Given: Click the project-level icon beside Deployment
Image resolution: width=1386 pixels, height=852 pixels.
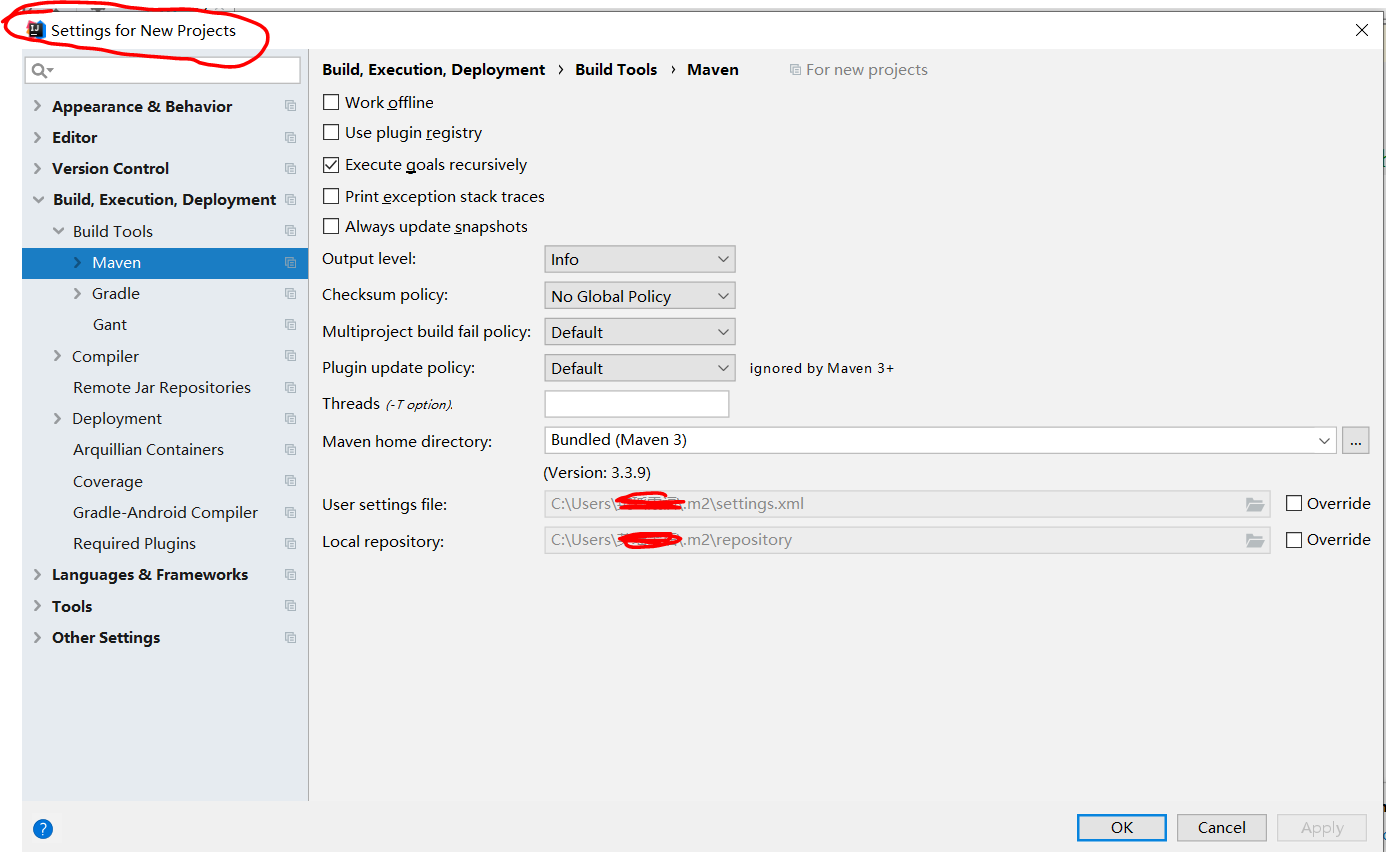Looking at the screenshot, I should coord(290,419).
